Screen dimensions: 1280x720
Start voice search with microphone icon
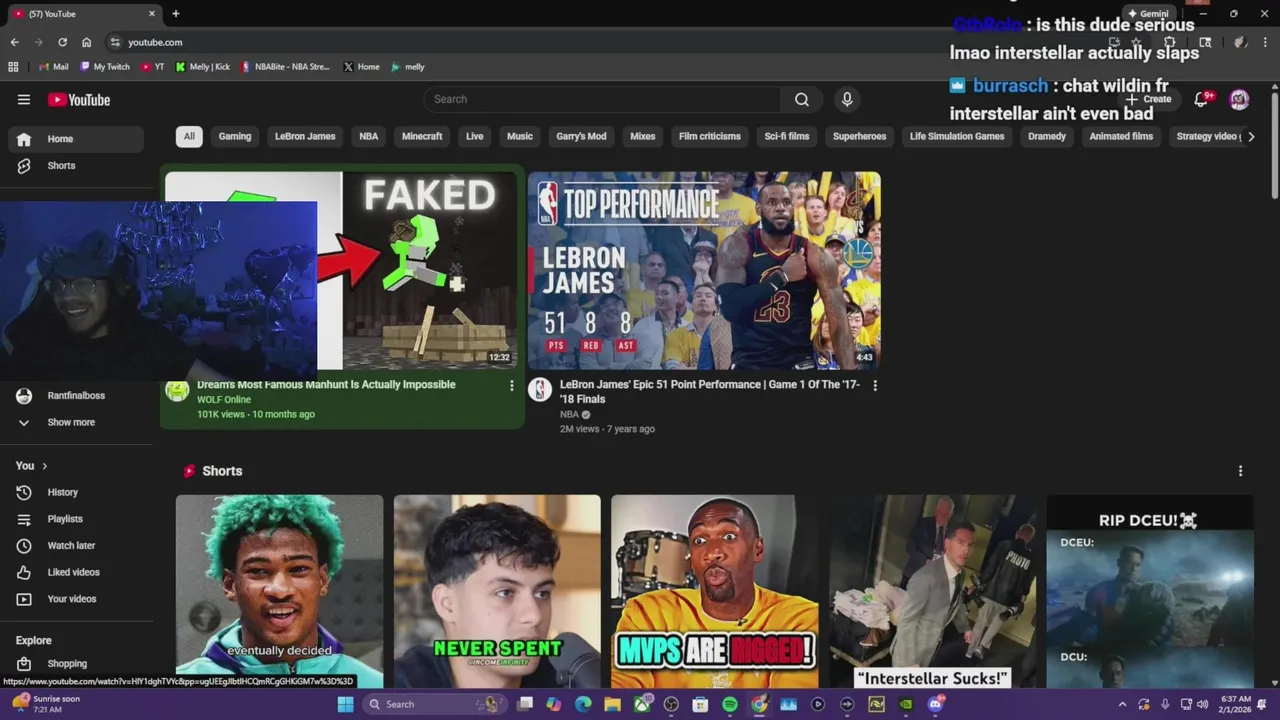(x=847, y=99)
